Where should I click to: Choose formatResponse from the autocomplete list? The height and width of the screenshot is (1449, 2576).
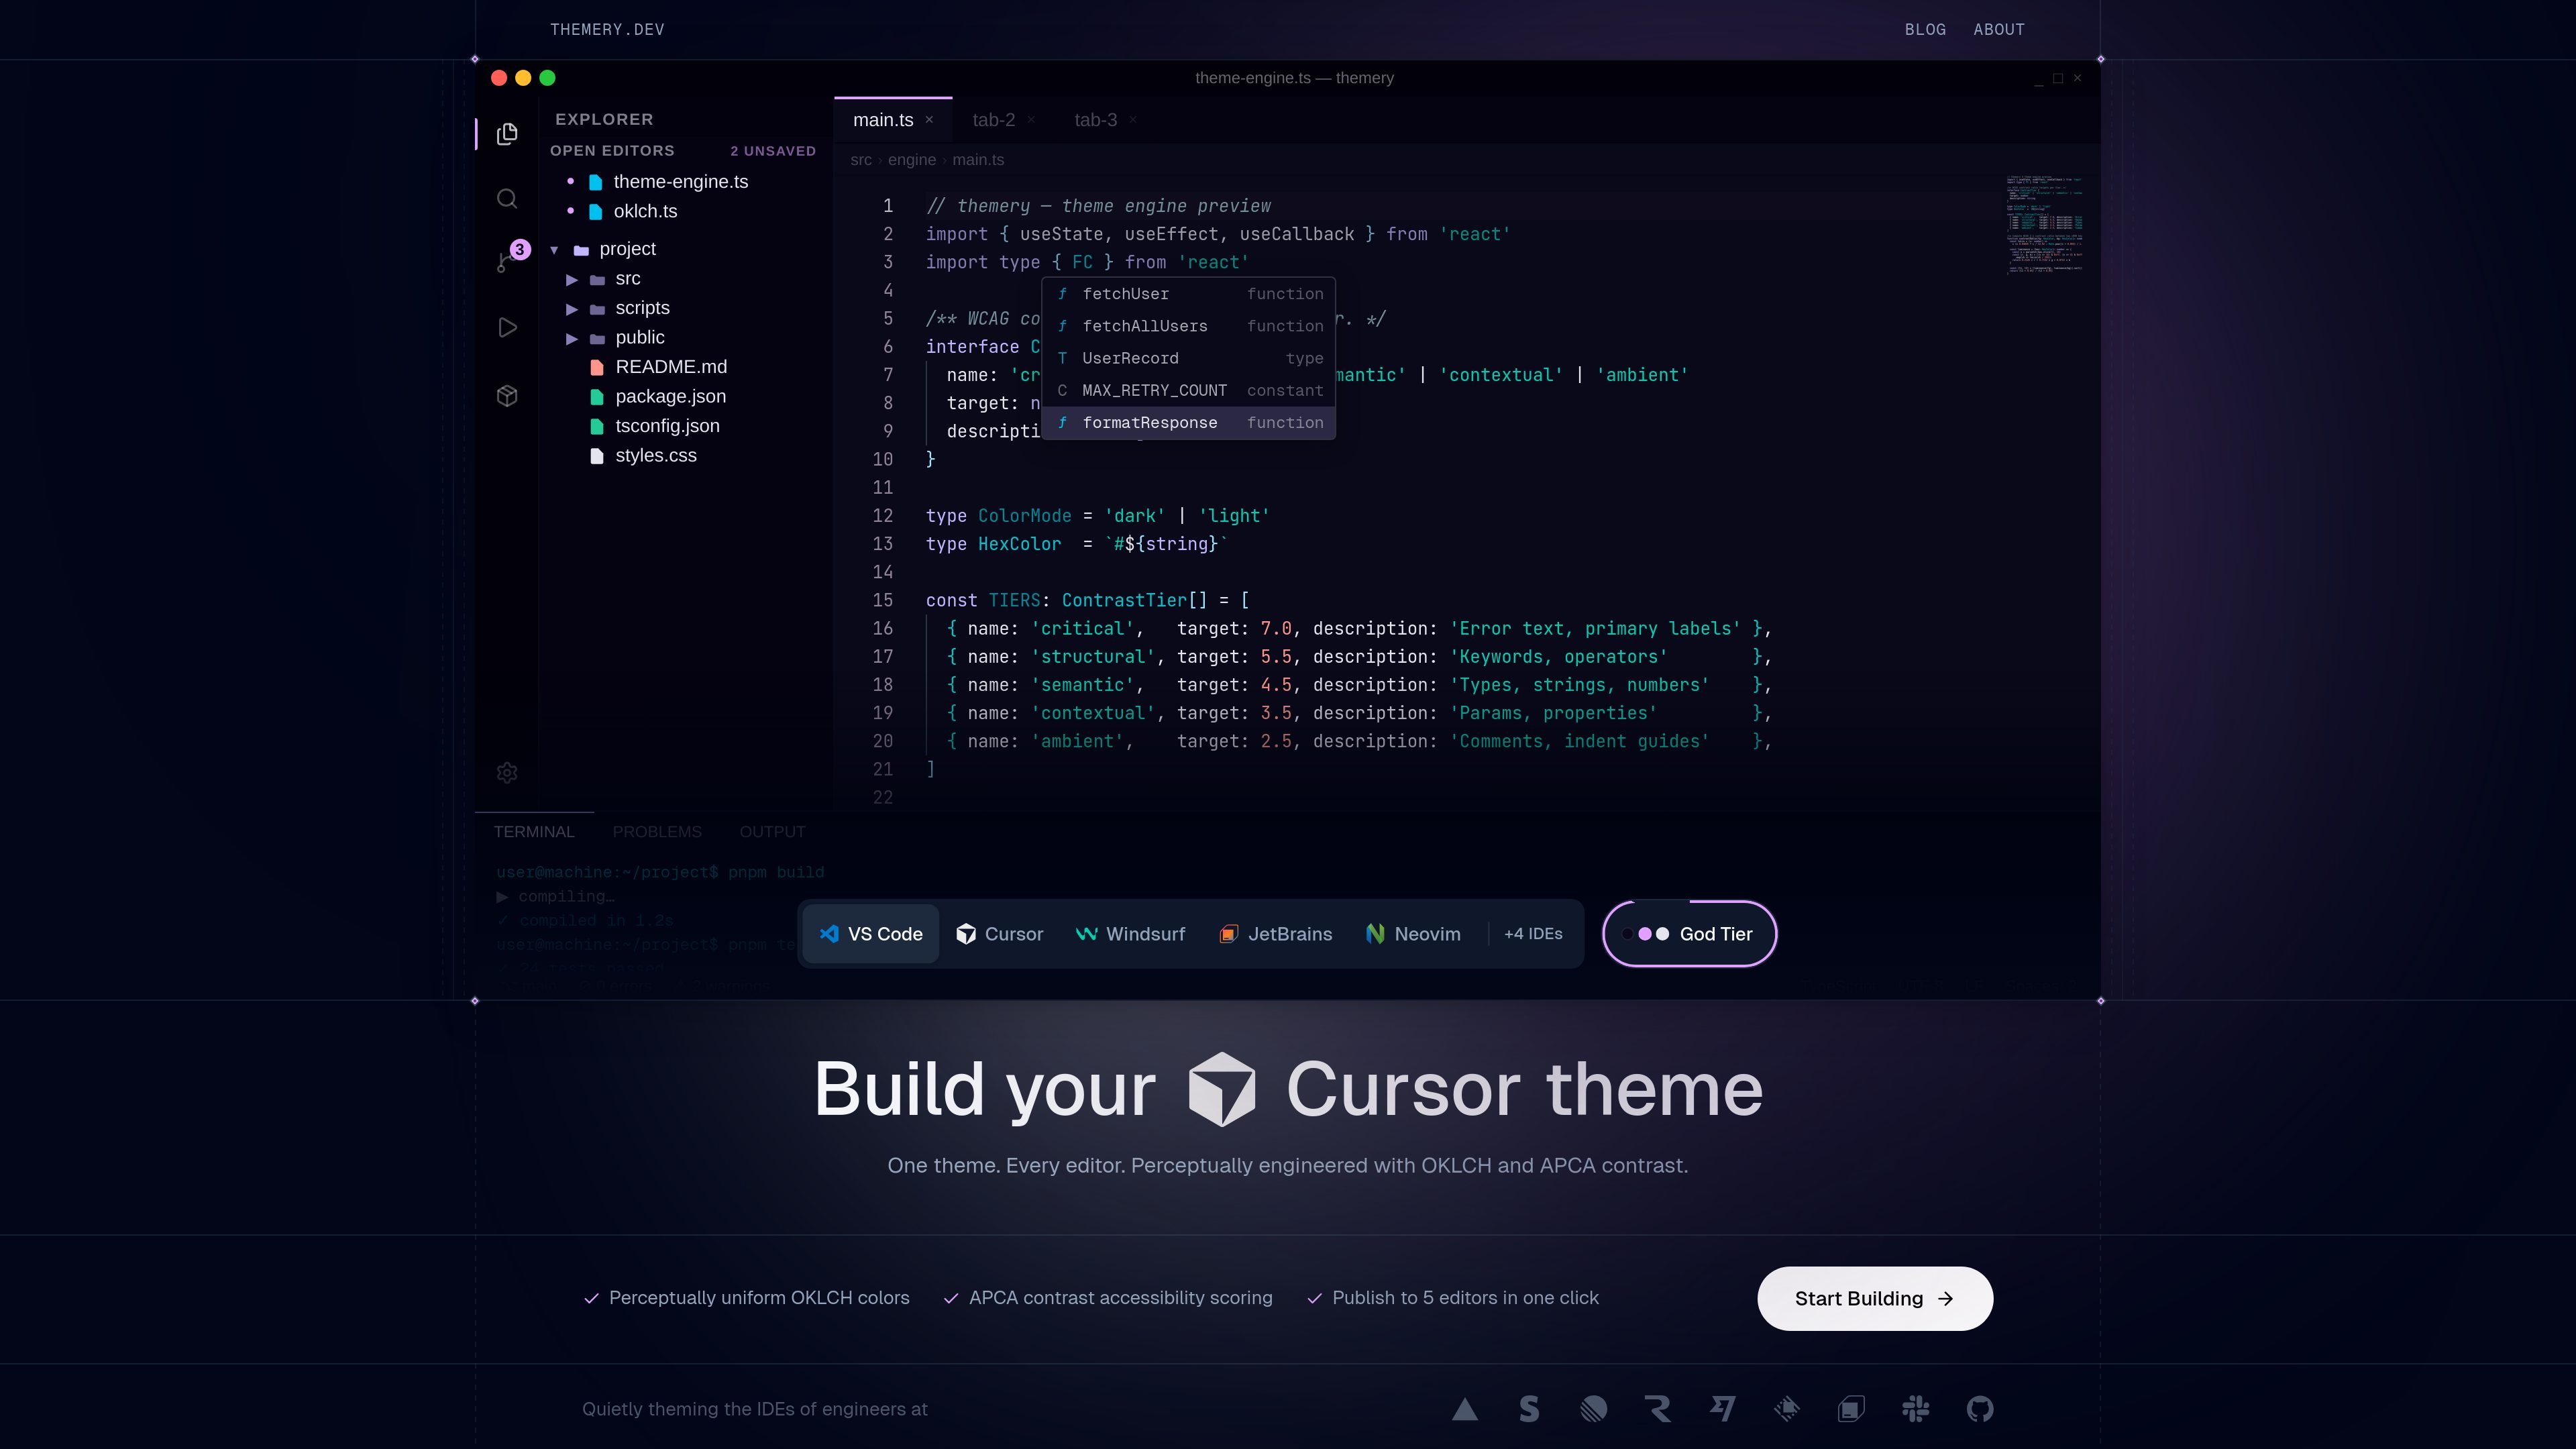pyautogui.click(x=1189, y=423)
